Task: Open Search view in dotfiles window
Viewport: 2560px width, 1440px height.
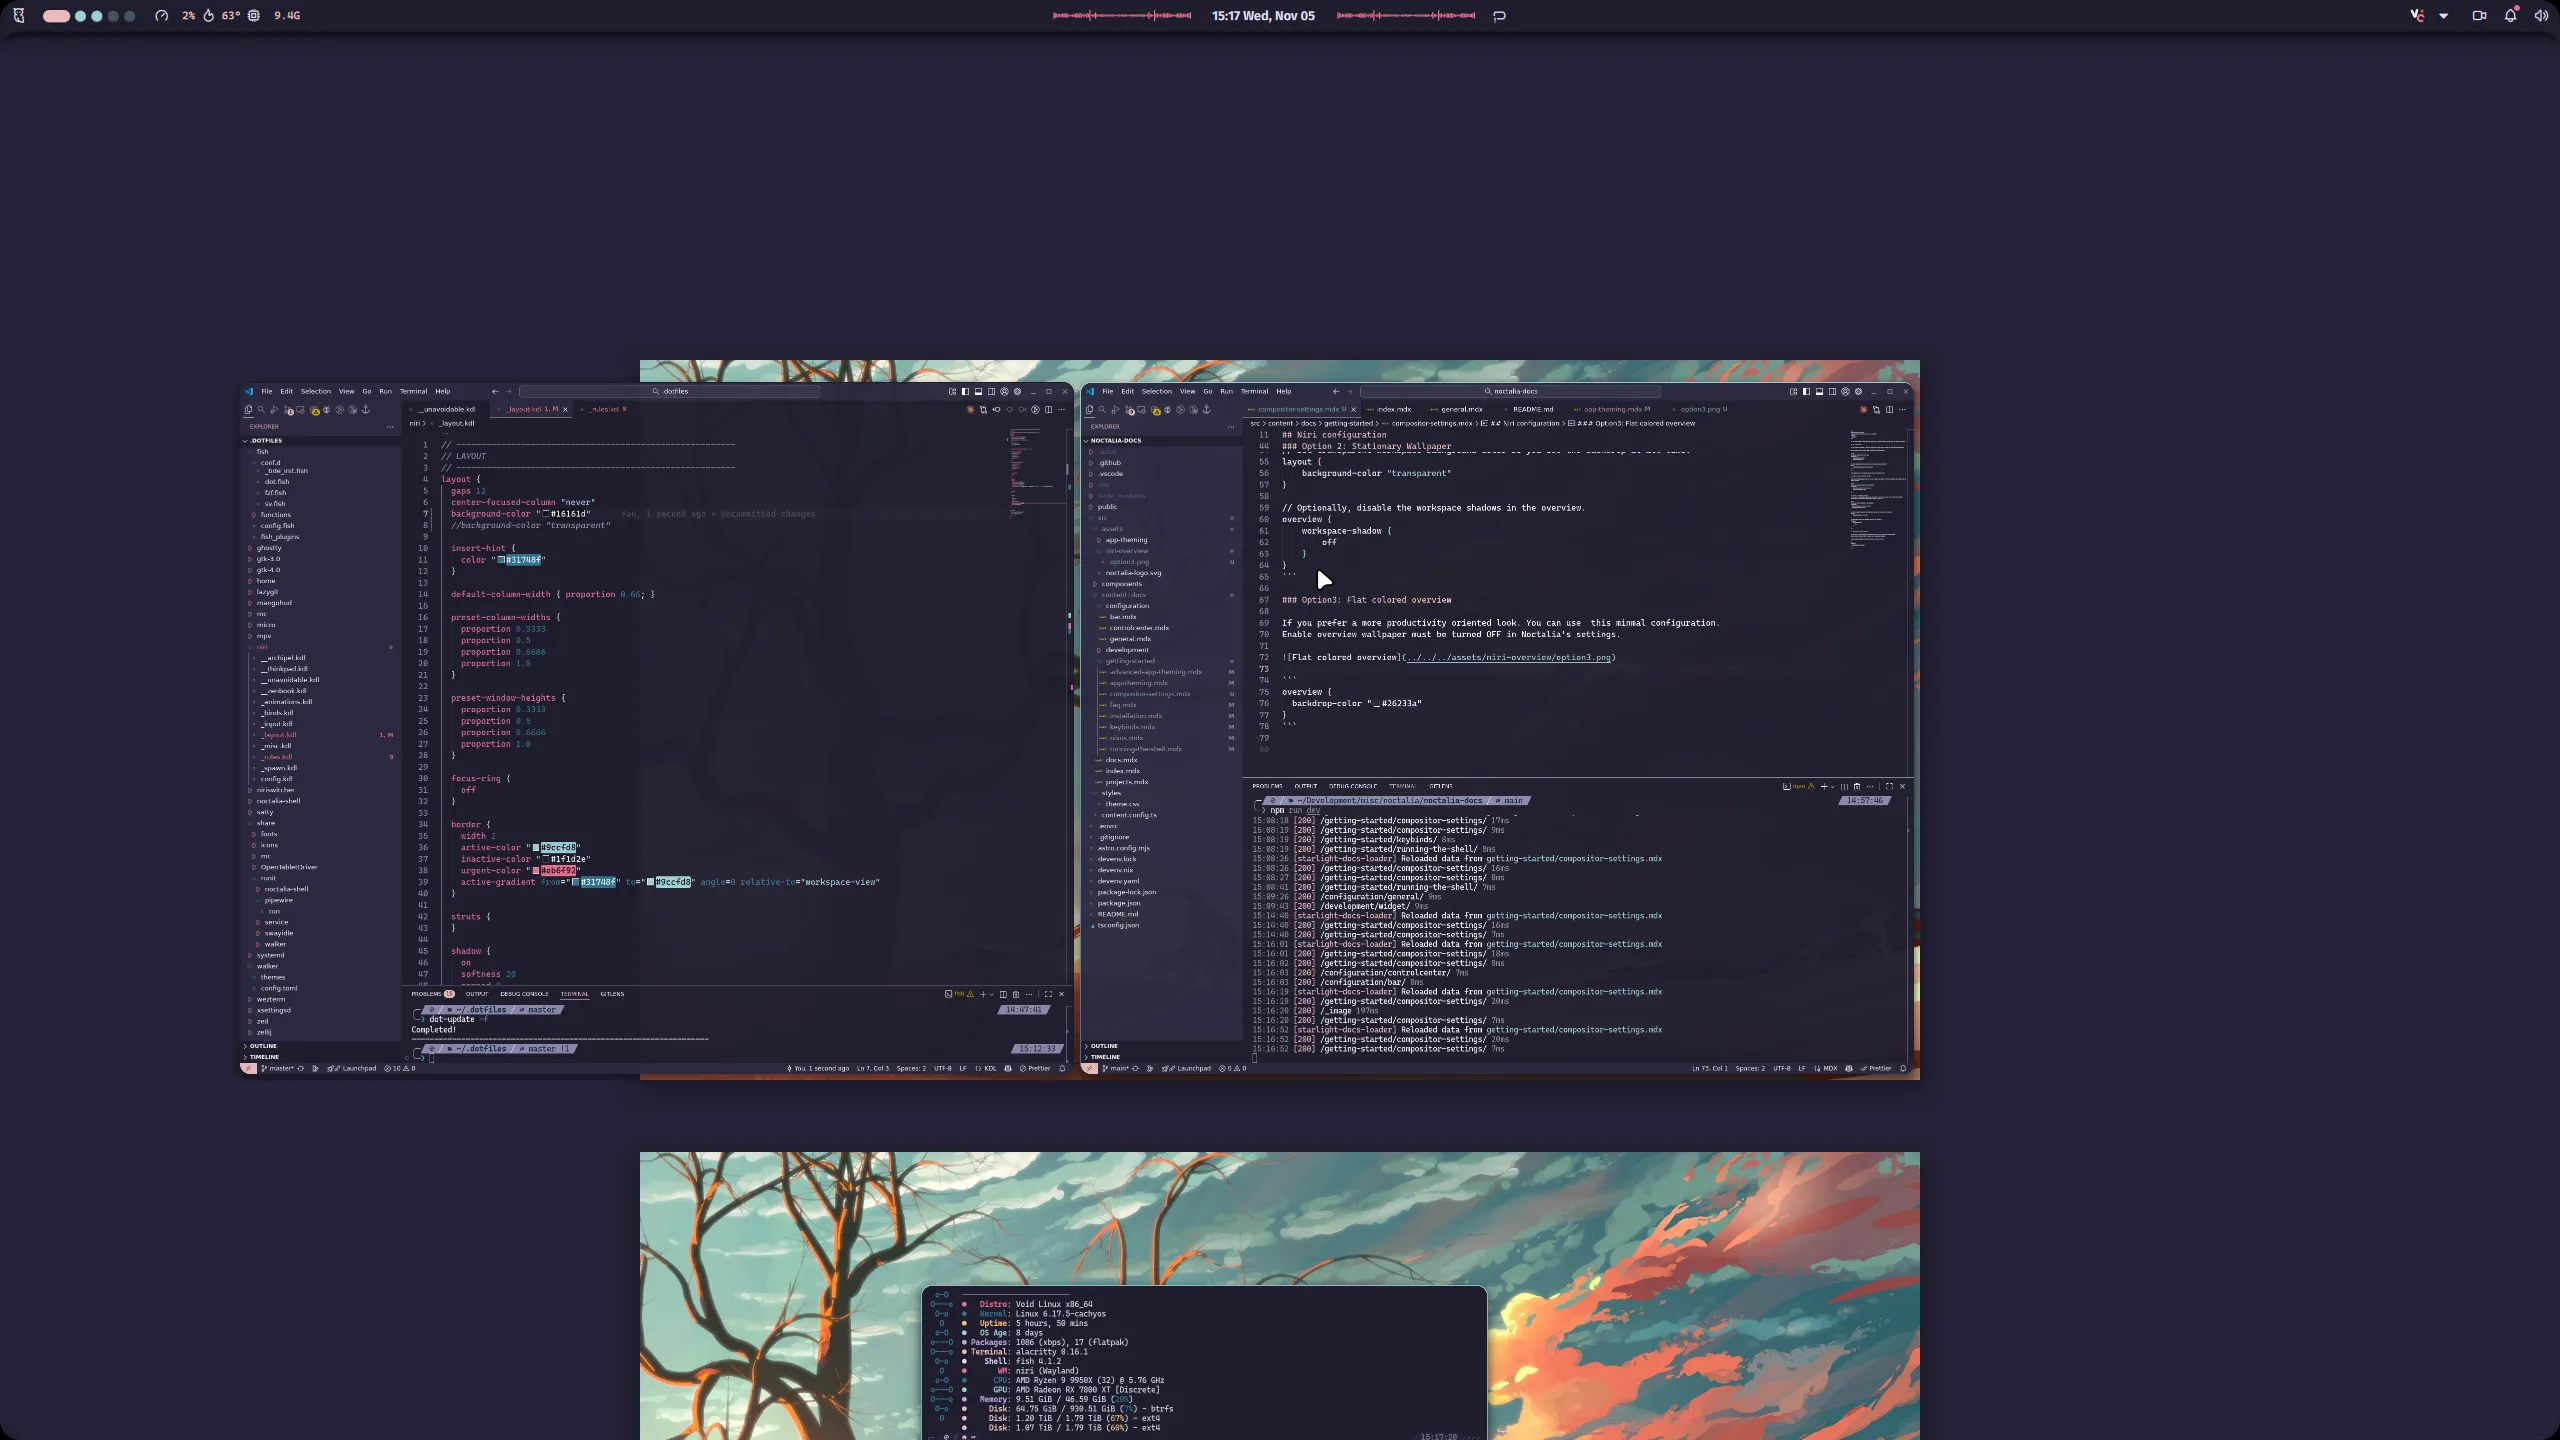Action: [261, 410]
